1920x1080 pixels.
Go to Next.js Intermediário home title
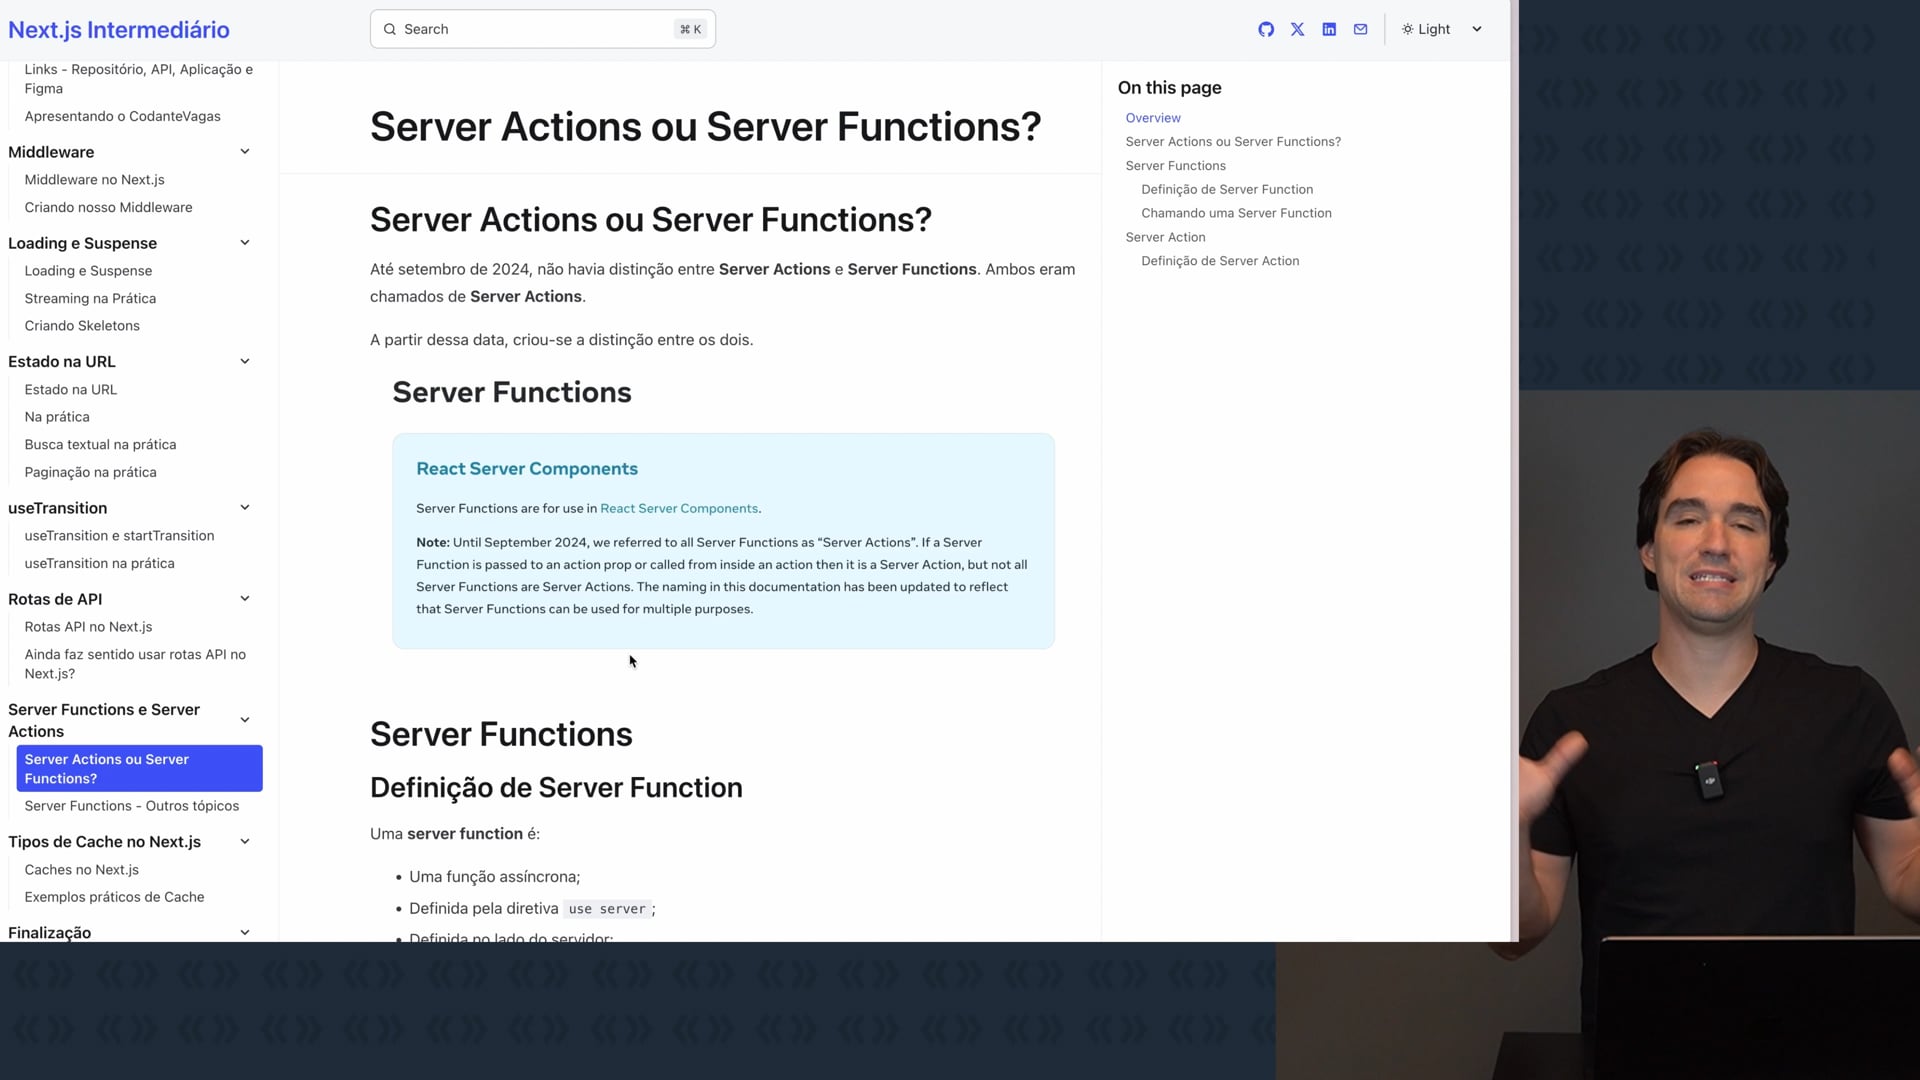tap(119, 29)
